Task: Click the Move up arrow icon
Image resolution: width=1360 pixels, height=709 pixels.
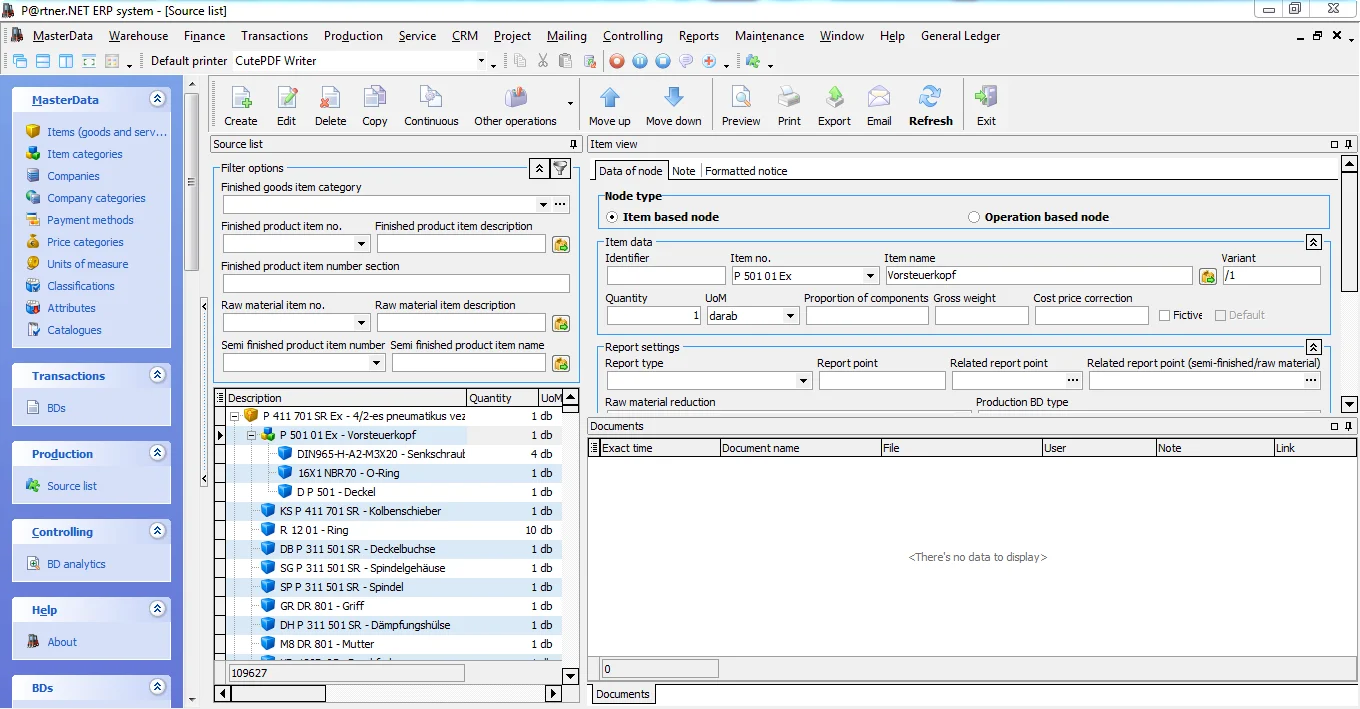Action: [609, 98]
